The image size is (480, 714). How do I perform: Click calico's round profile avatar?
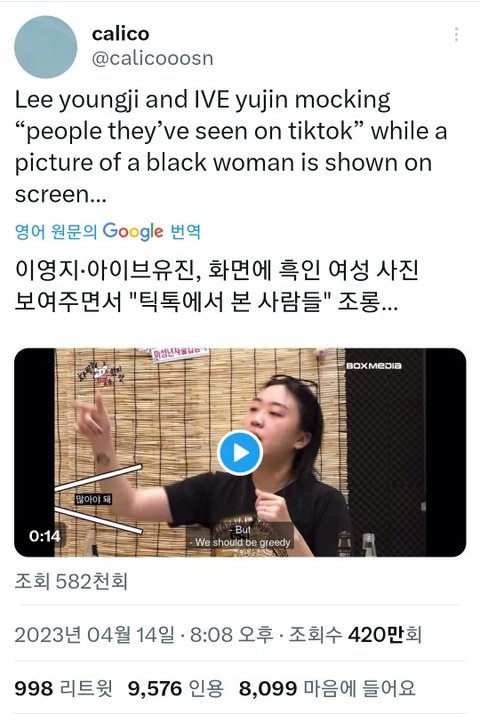(46, 47)
